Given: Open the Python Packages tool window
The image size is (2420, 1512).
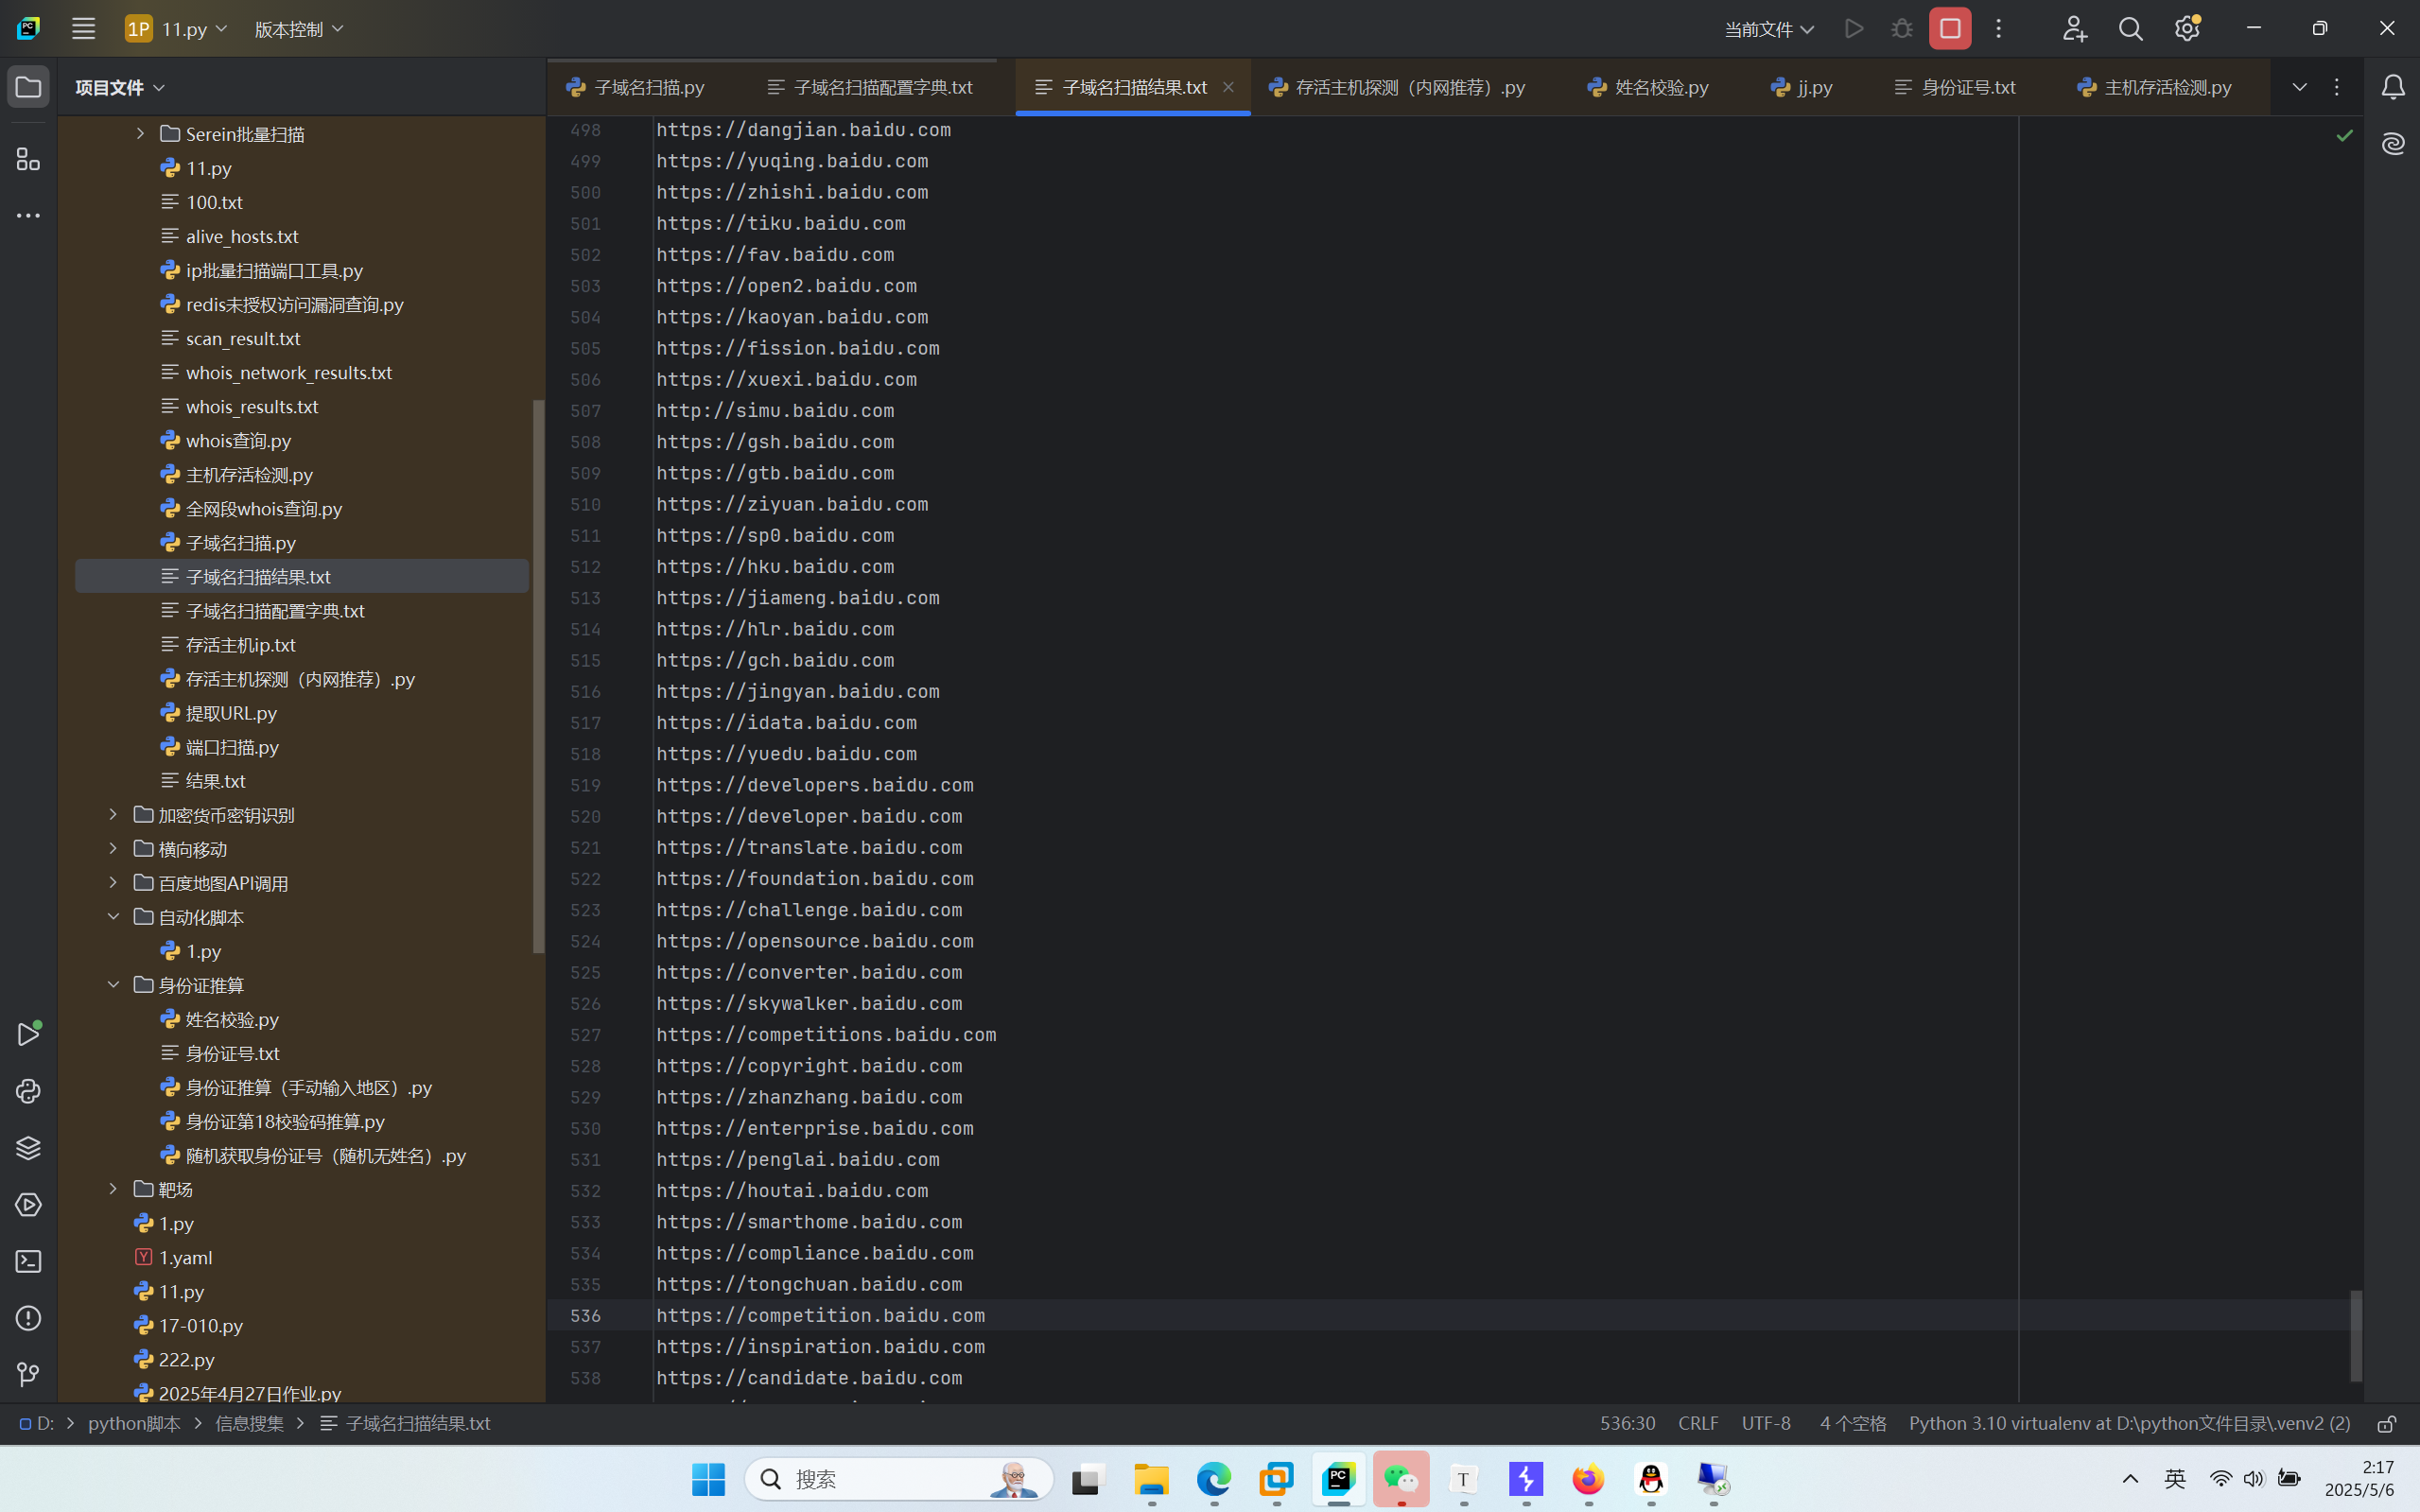Looking at the screenshot, I should tap(28, 1148).
